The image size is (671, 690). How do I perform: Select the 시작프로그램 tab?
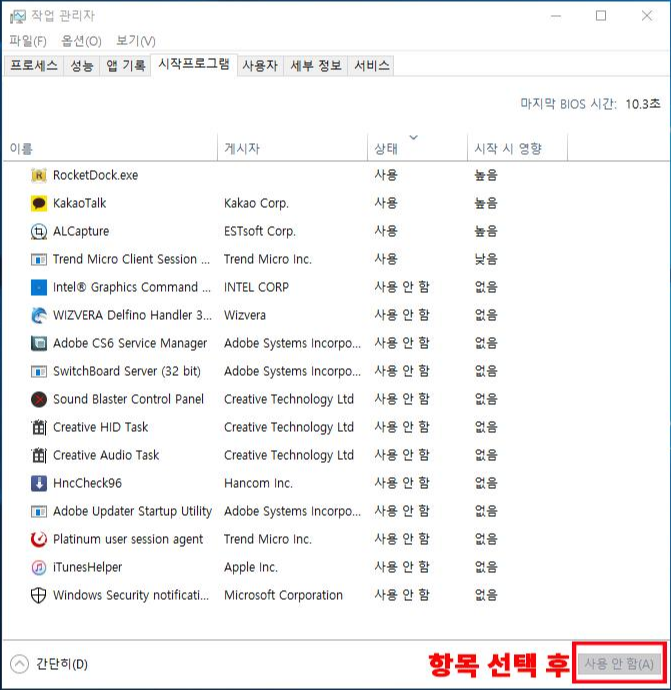tap(194, 64)
